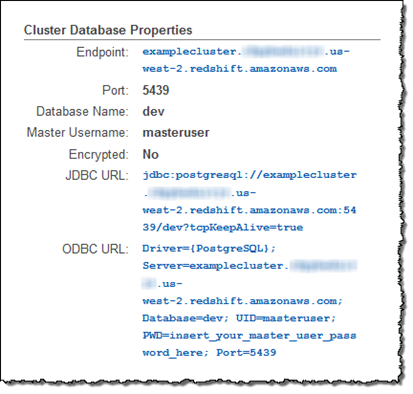Click the Driver={PostgreSQL} ODBC text
Viewport: 413px width, 394px height.
pyautogui.click(x=209, y=249)
